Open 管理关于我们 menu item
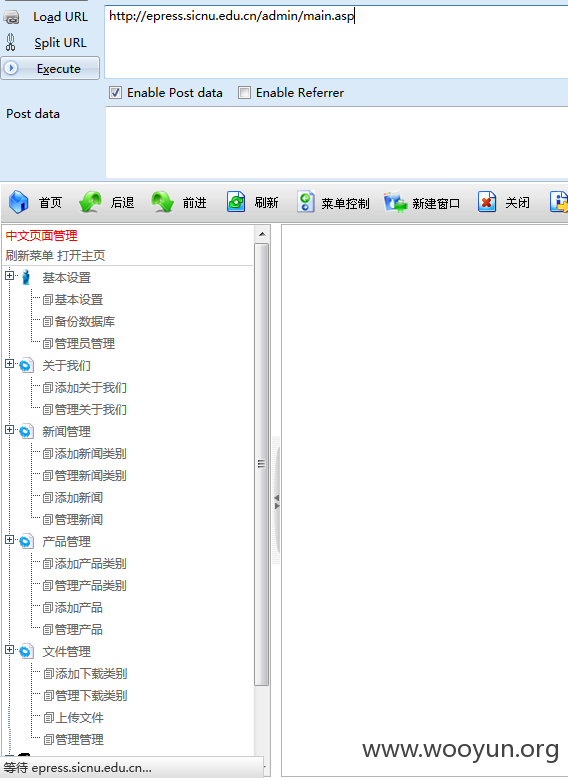 coord(91,410)
